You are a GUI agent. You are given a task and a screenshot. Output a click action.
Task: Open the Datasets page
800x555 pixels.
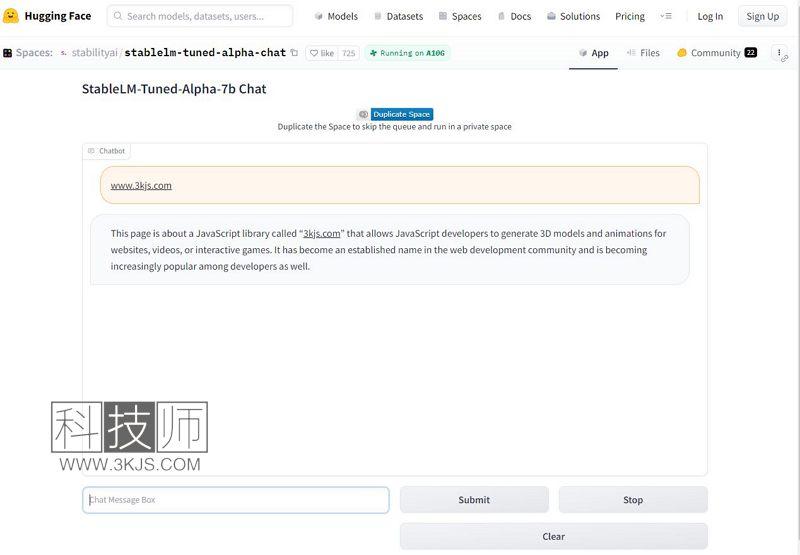click(x=398, y=16)
